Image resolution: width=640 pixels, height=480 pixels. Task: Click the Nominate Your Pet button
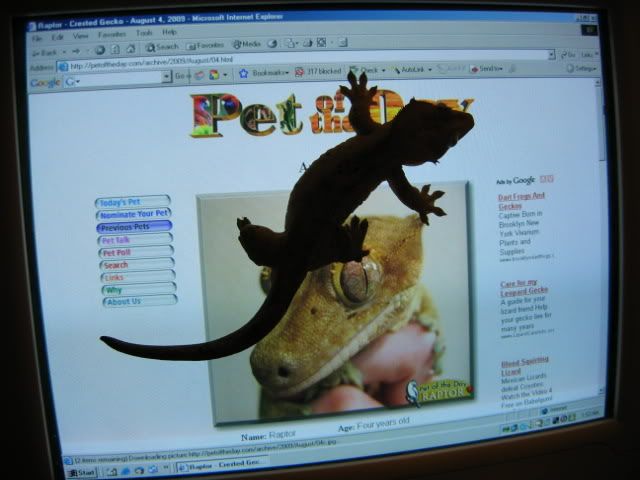tap(134, 214)
